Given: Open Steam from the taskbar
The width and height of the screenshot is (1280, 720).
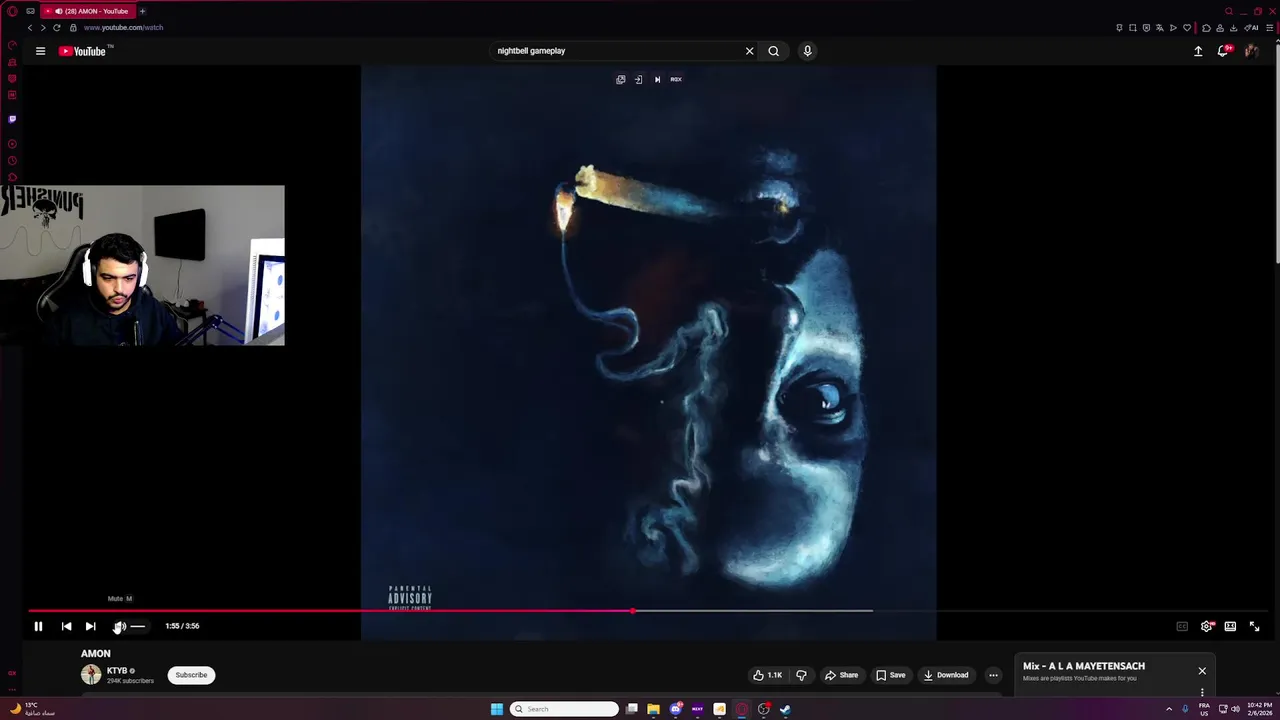Looking at the screenshot, I should [x=785, y=709].
